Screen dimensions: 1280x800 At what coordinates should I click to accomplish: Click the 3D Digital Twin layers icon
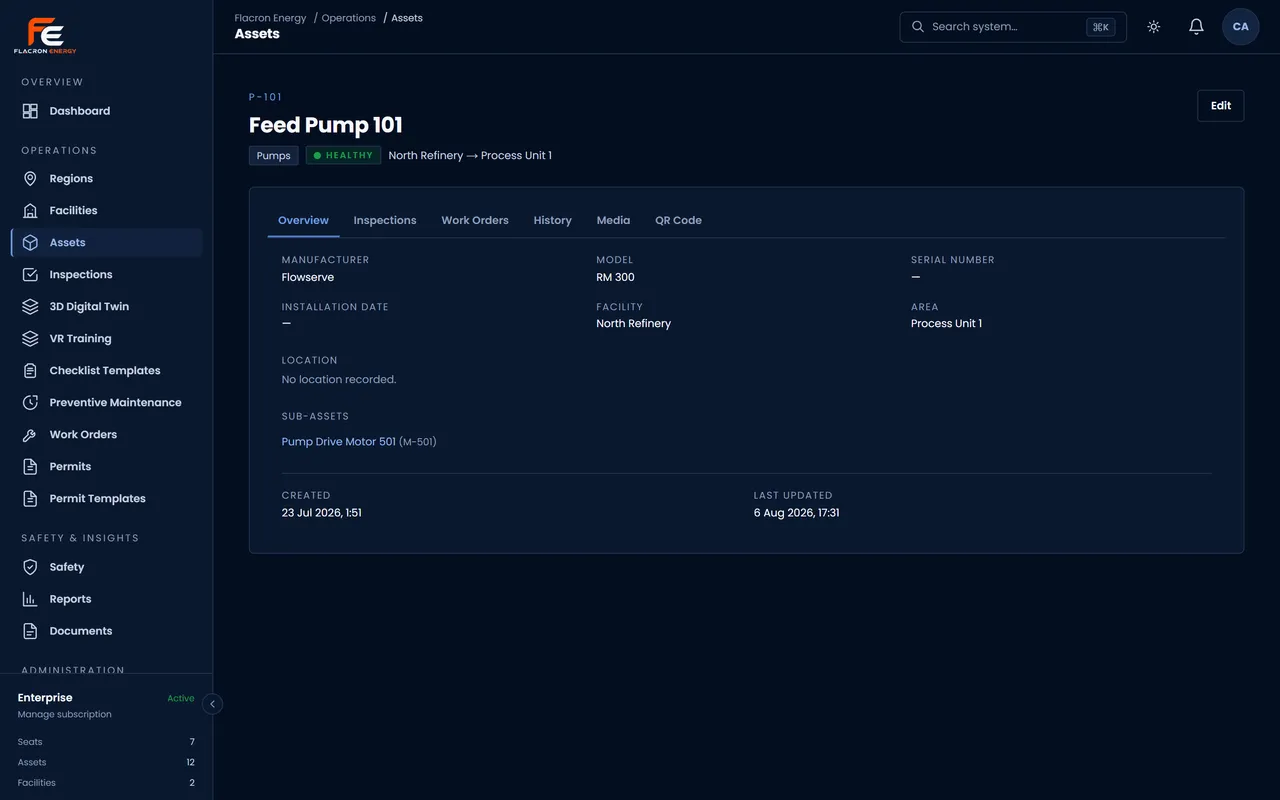tap(30, 307)
